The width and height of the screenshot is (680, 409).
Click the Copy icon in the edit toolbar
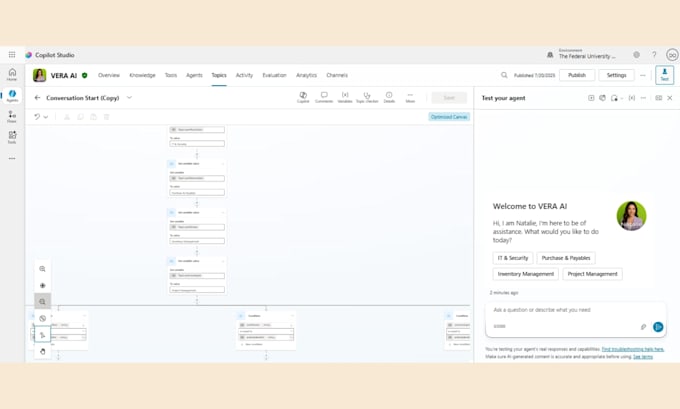coord(80,117)
